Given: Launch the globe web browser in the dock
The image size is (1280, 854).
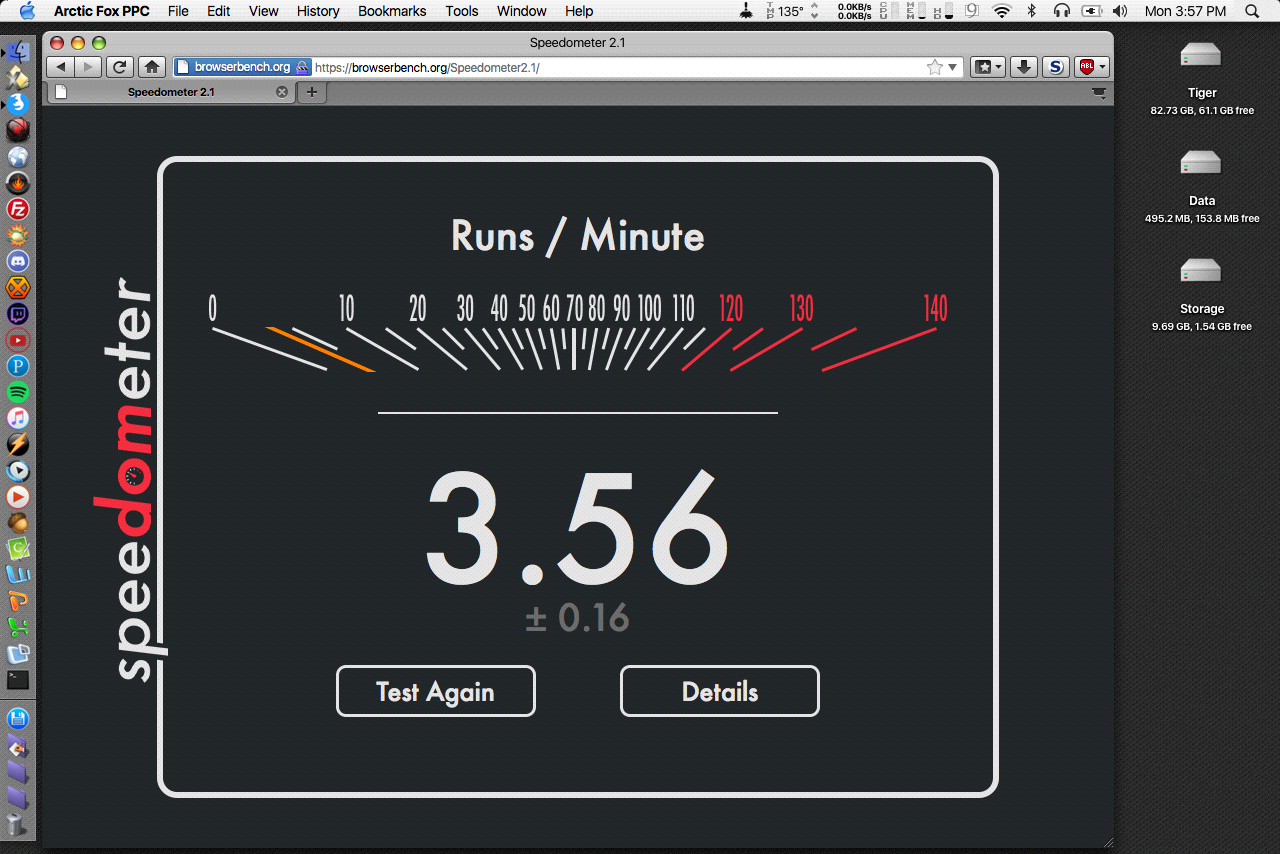Looking at the screenshot, I should tap(18, 157).
